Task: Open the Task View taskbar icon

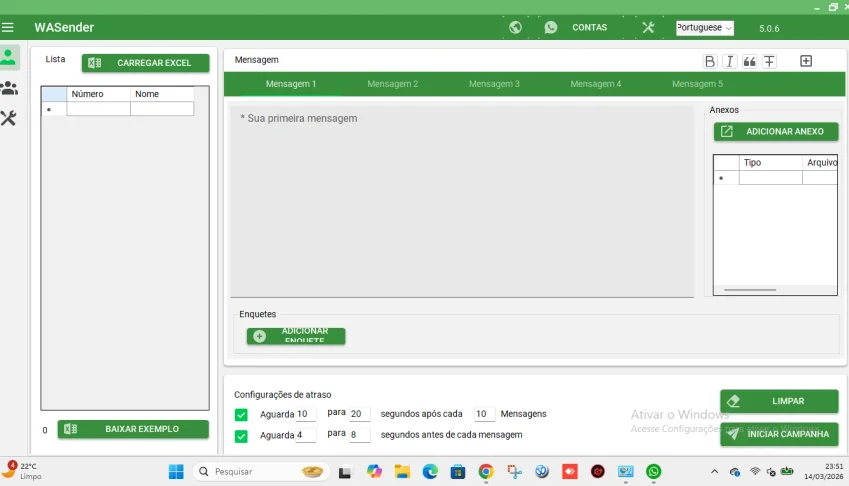Action: [x=345, y=472]
